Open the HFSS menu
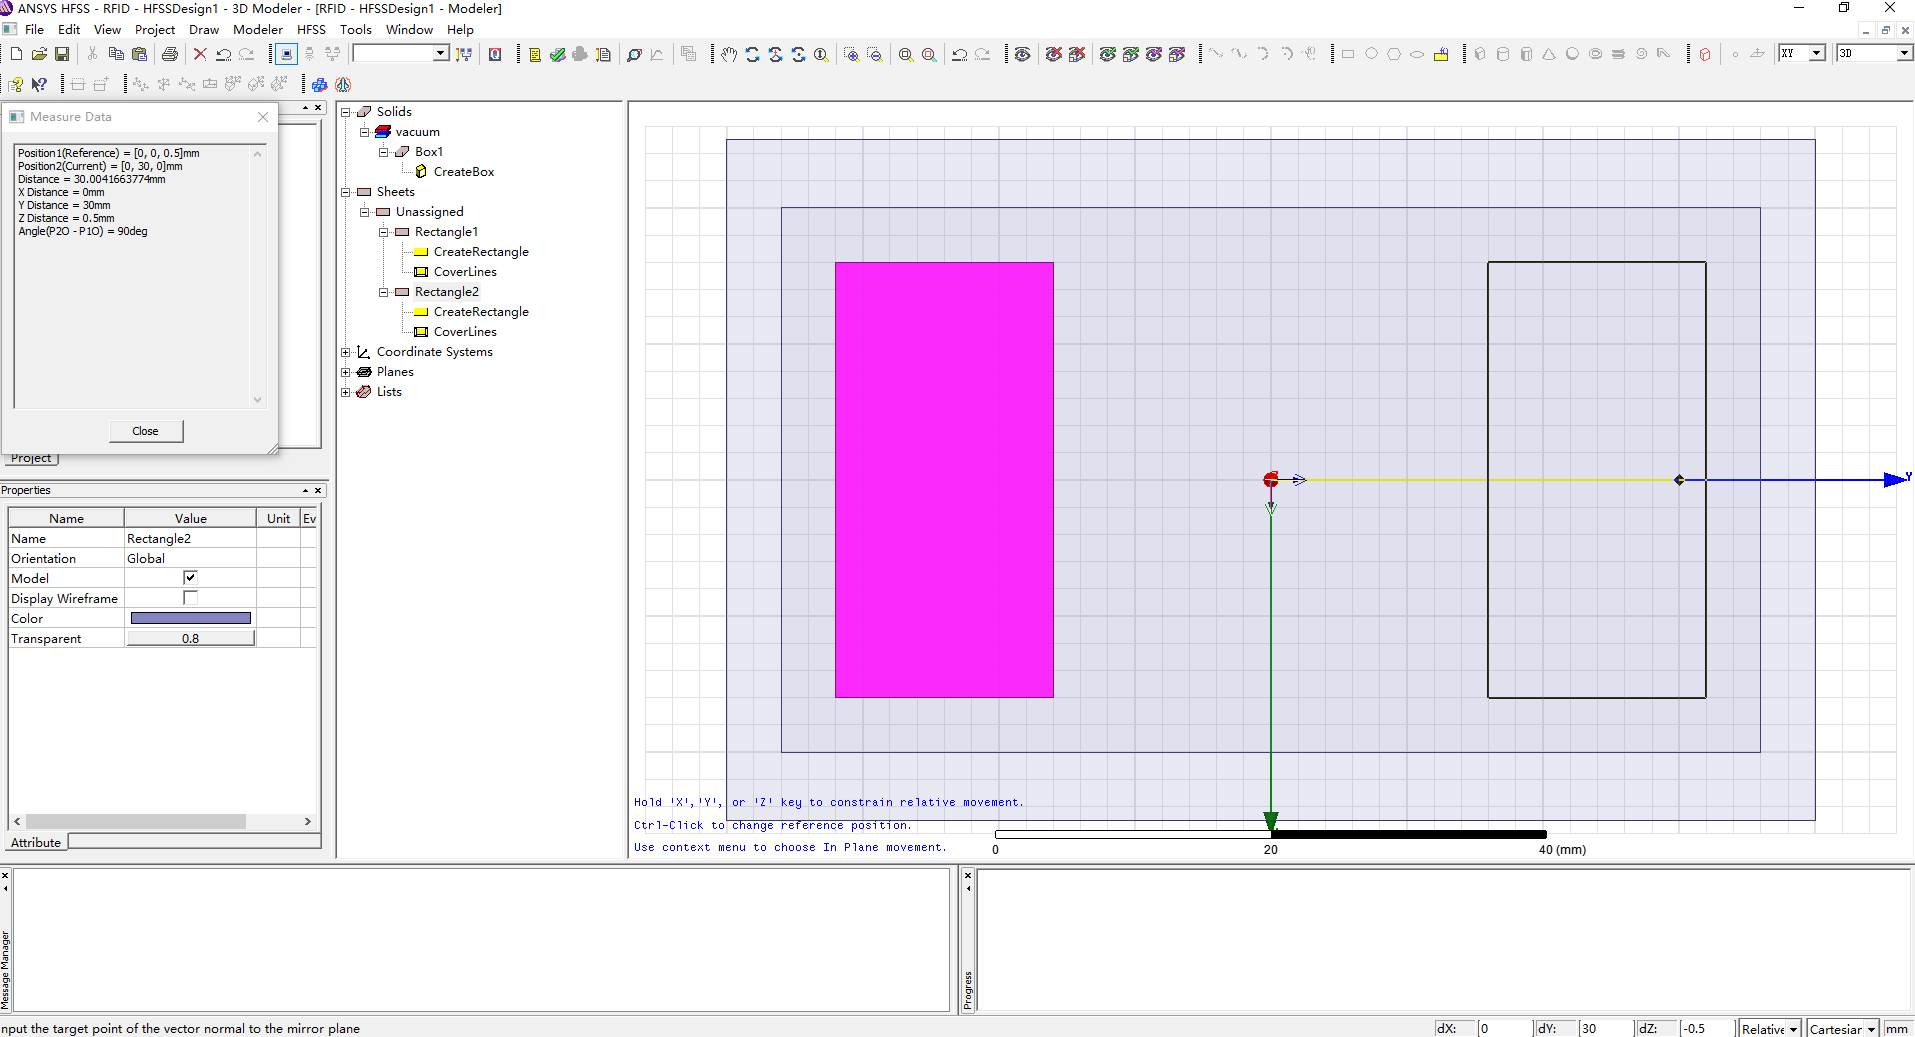Viewport: 1915px width, 1037px height. tap(311, 30)
